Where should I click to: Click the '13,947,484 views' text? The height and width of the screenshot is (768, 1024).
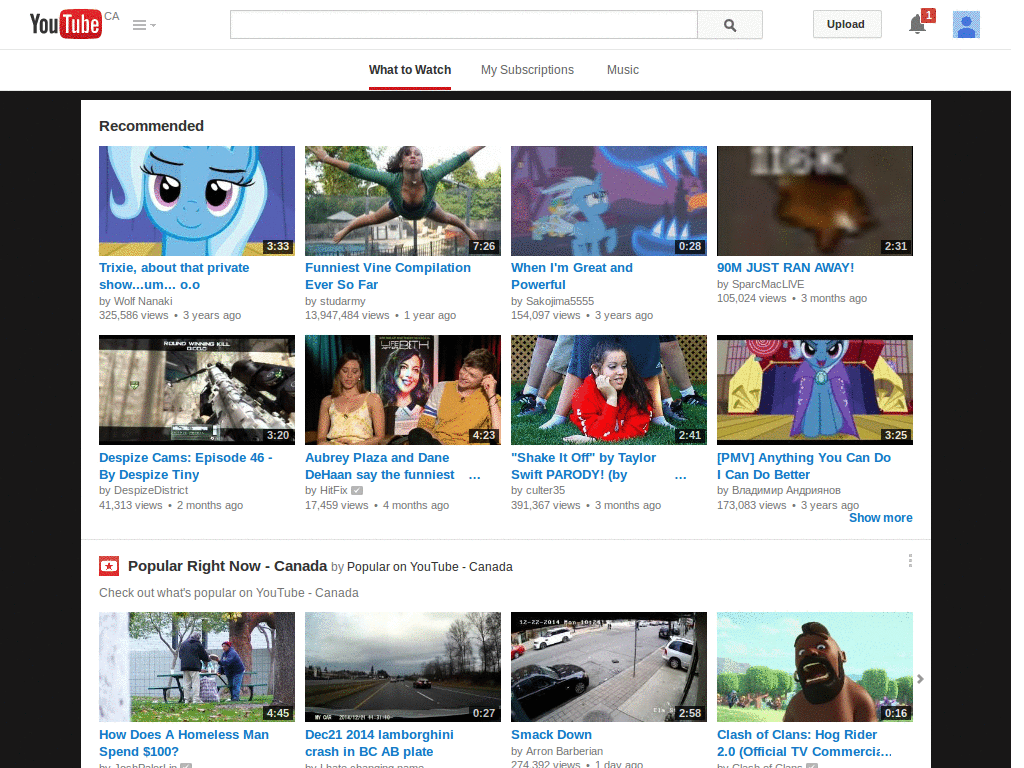pos(347,315)
